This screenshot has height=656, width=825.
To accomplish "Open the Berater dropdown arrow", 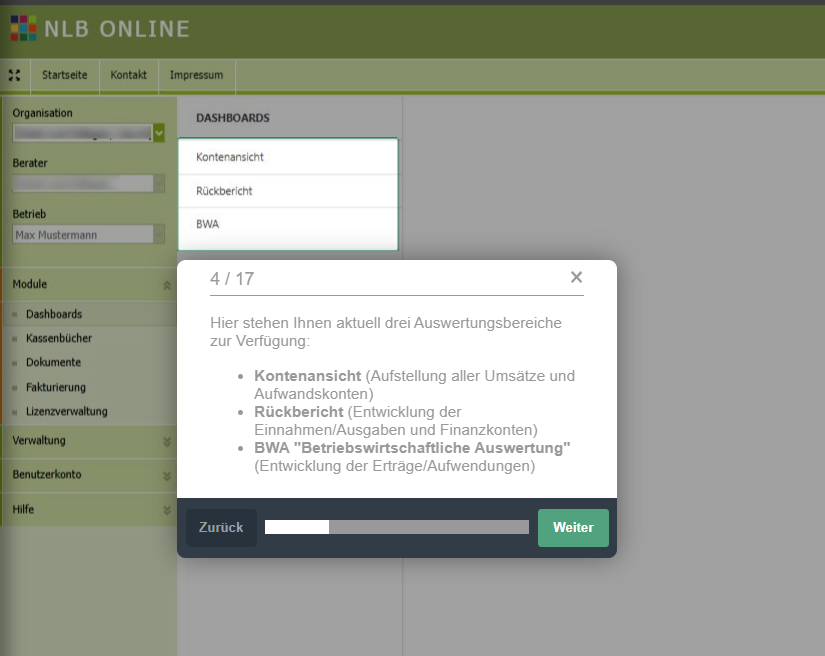I will tap(159, 183).
